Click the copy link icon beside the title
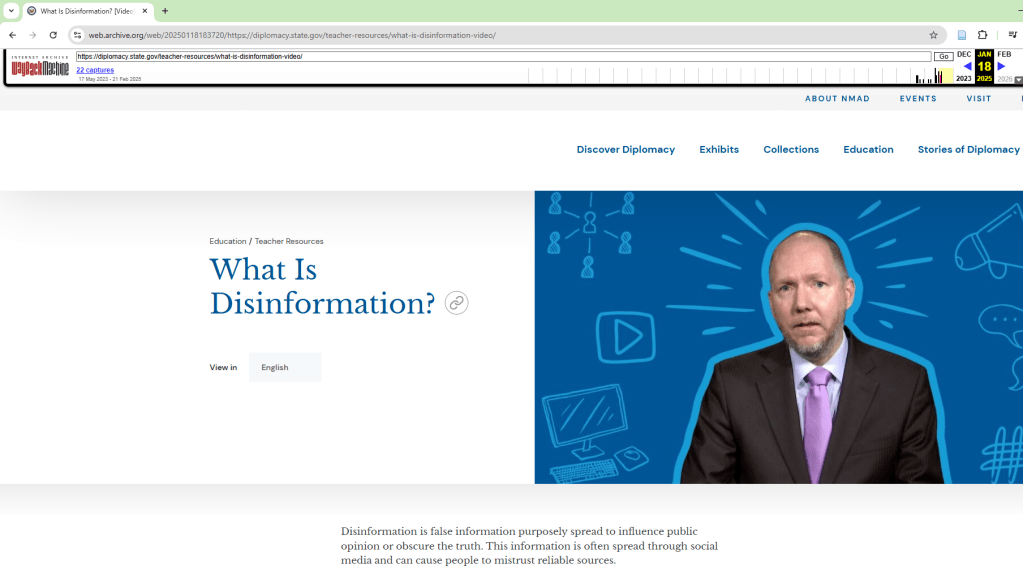Screen dimensions: 1023x575 (x=456, y=303)
